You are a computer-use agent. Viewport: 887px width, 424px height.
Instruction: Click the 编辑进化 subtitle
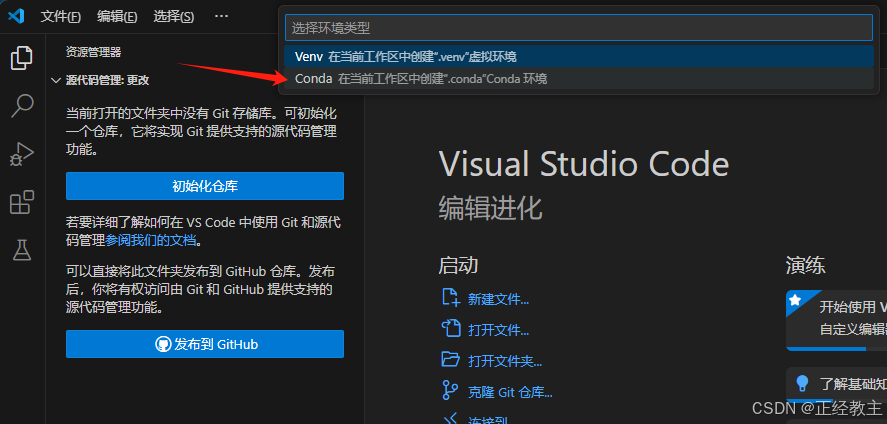tap(490, 208)
